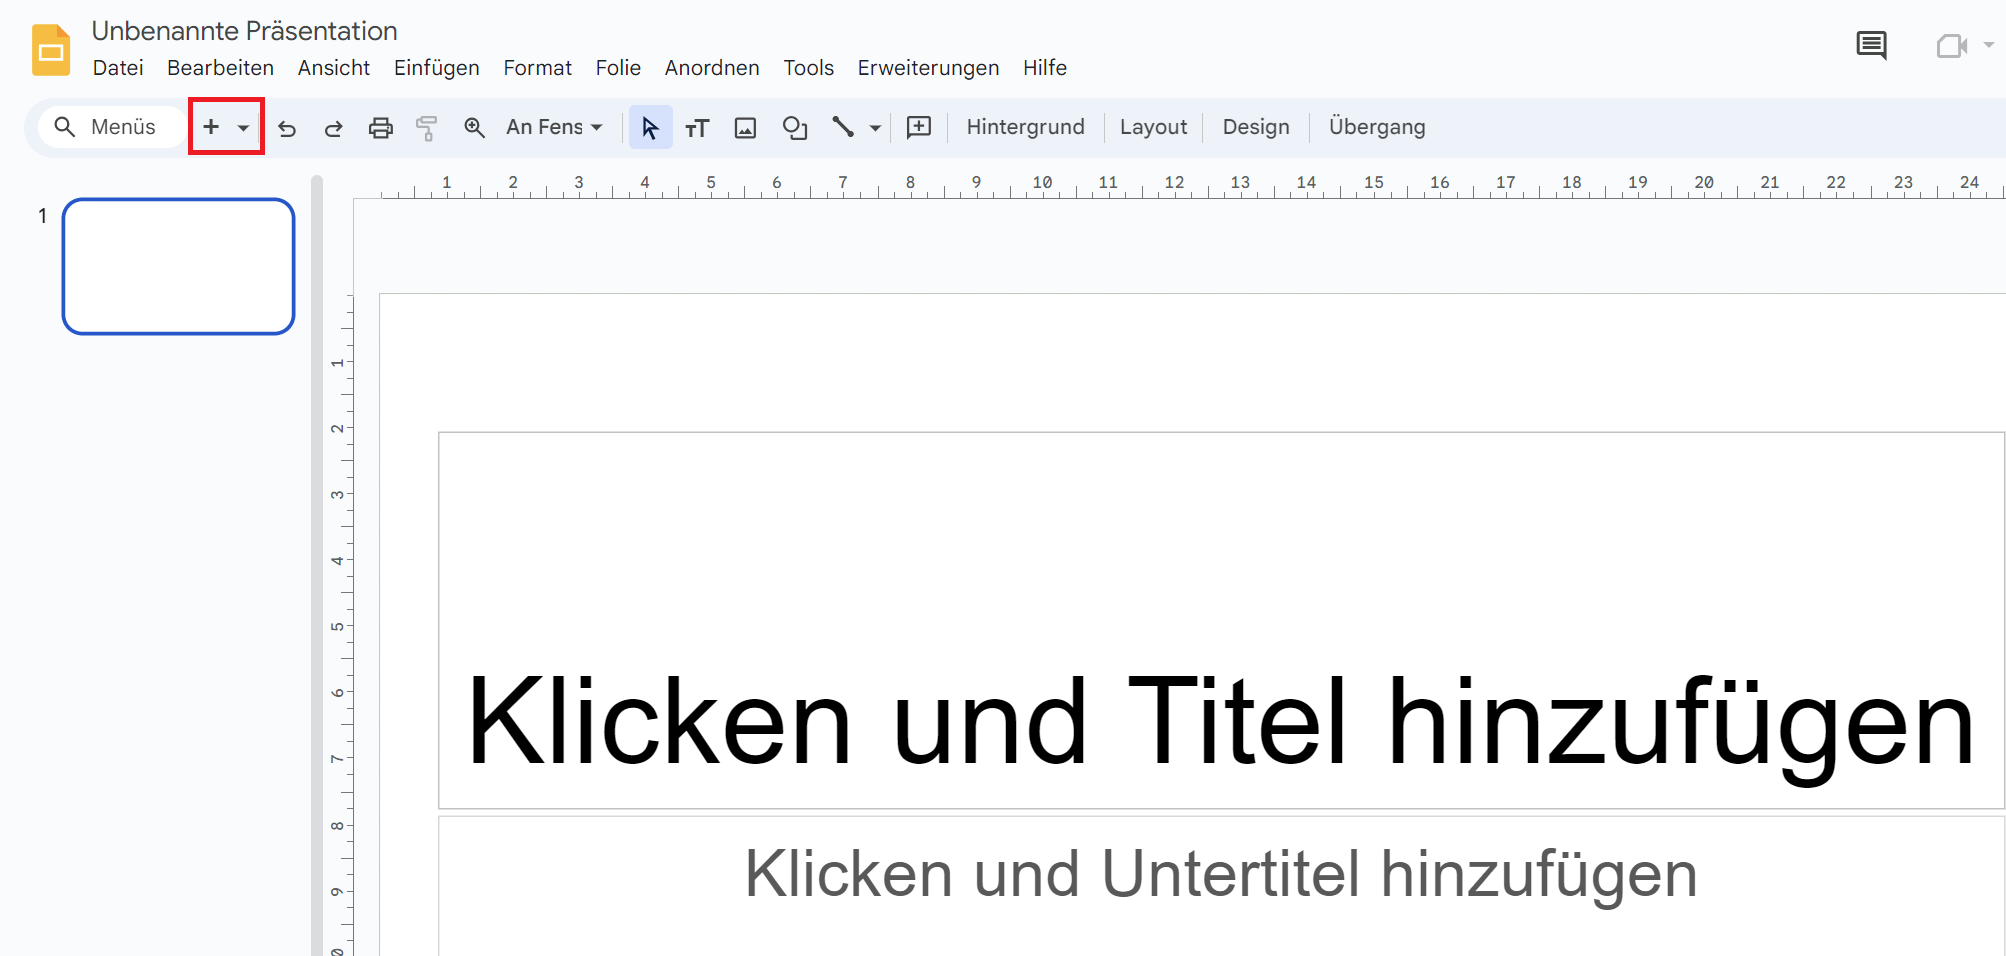Expand new slide layout dropdown arrow
The width and height of the screenshot is (2006, 956).
243,128
